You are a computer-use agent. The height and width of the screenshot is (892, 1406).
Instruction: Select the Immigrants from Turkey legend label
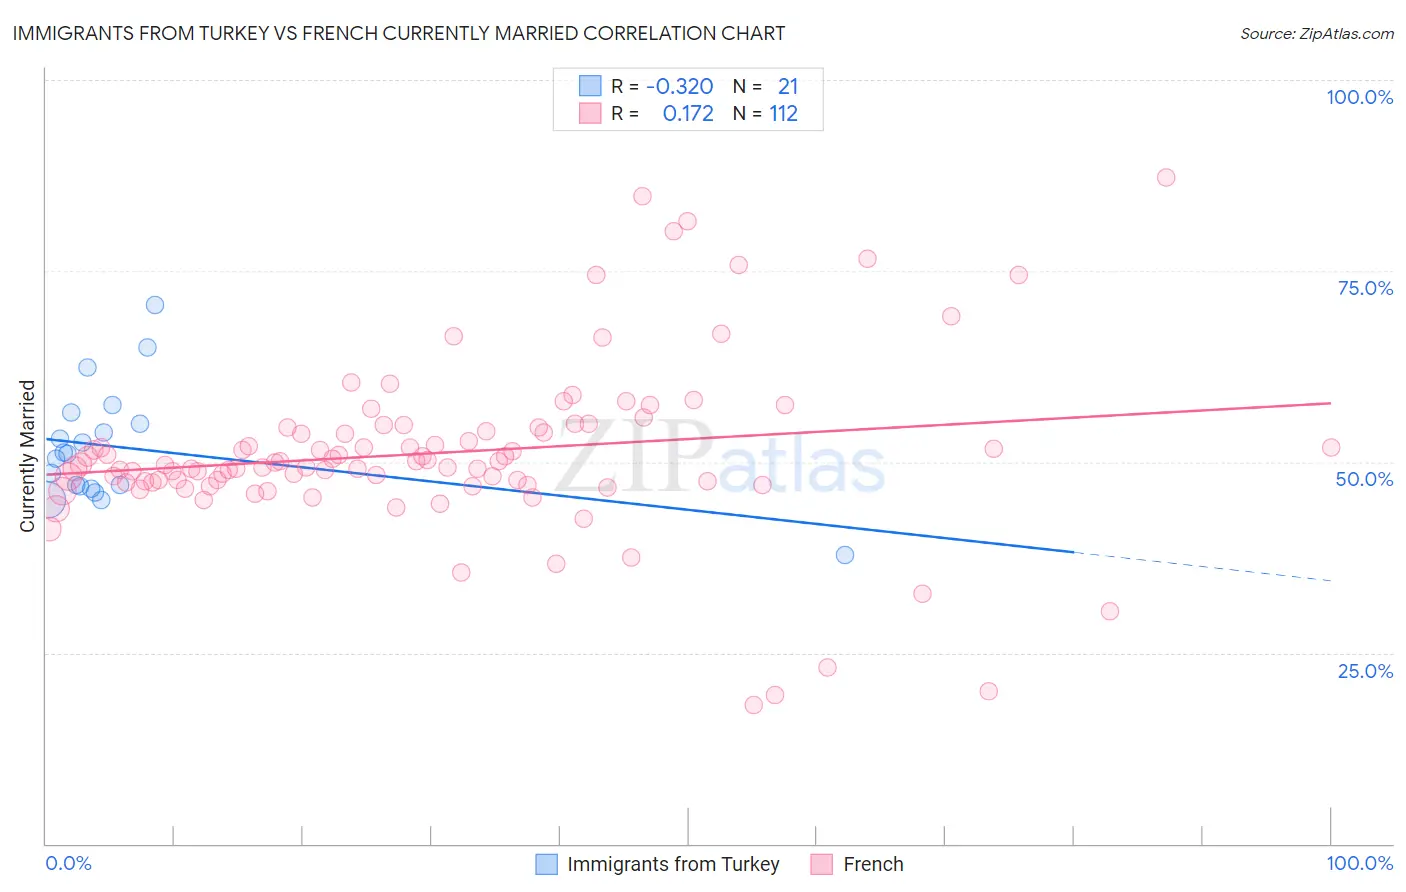pos(673,864)
